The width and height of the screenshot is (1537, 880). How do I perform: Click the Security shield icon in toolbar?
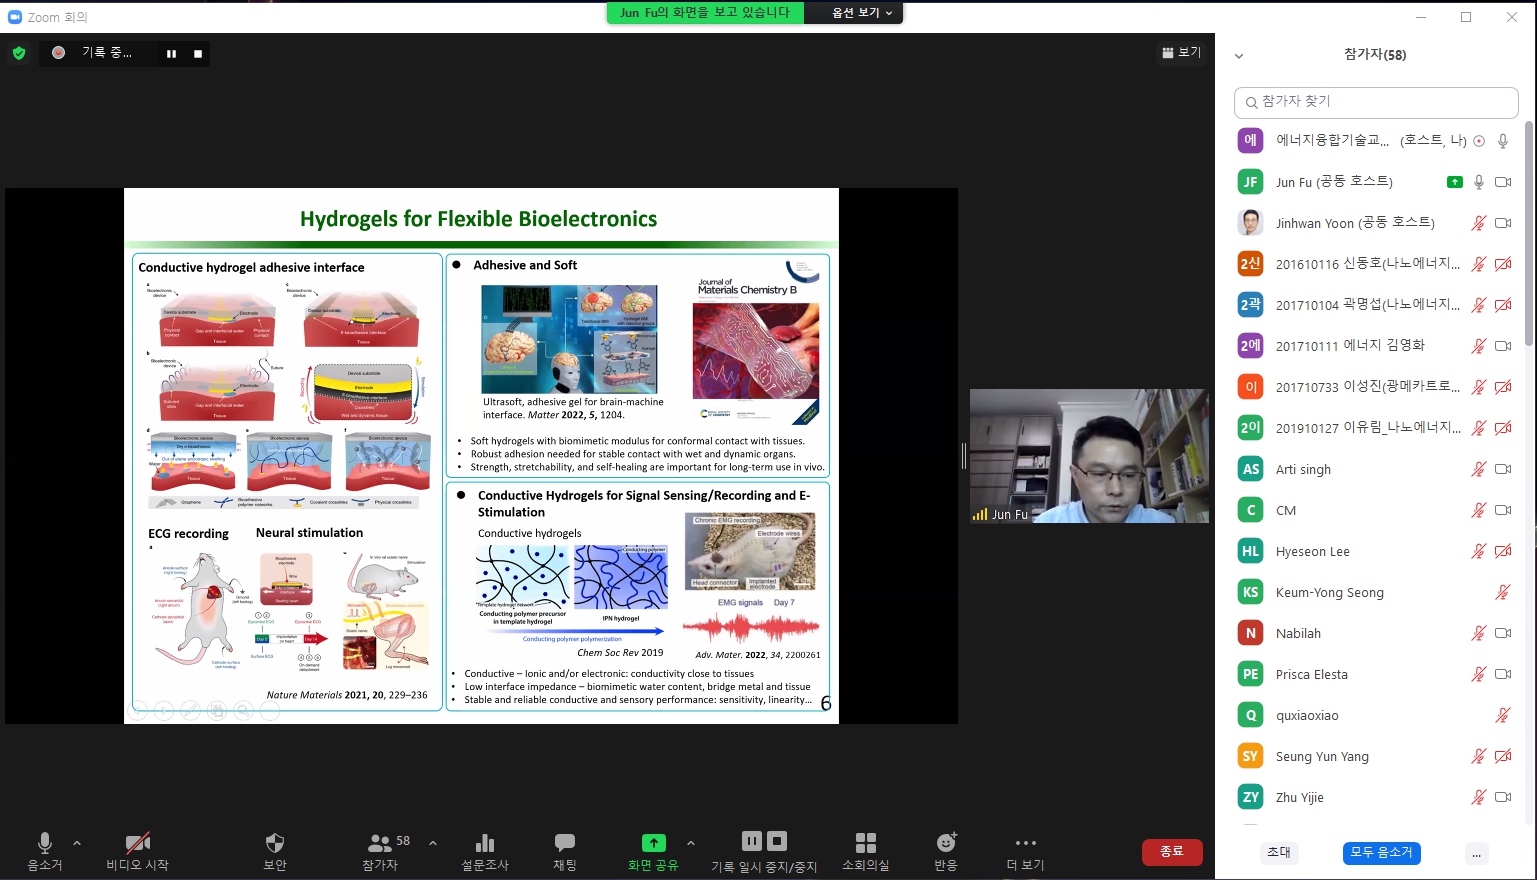[x=275, y=843]
